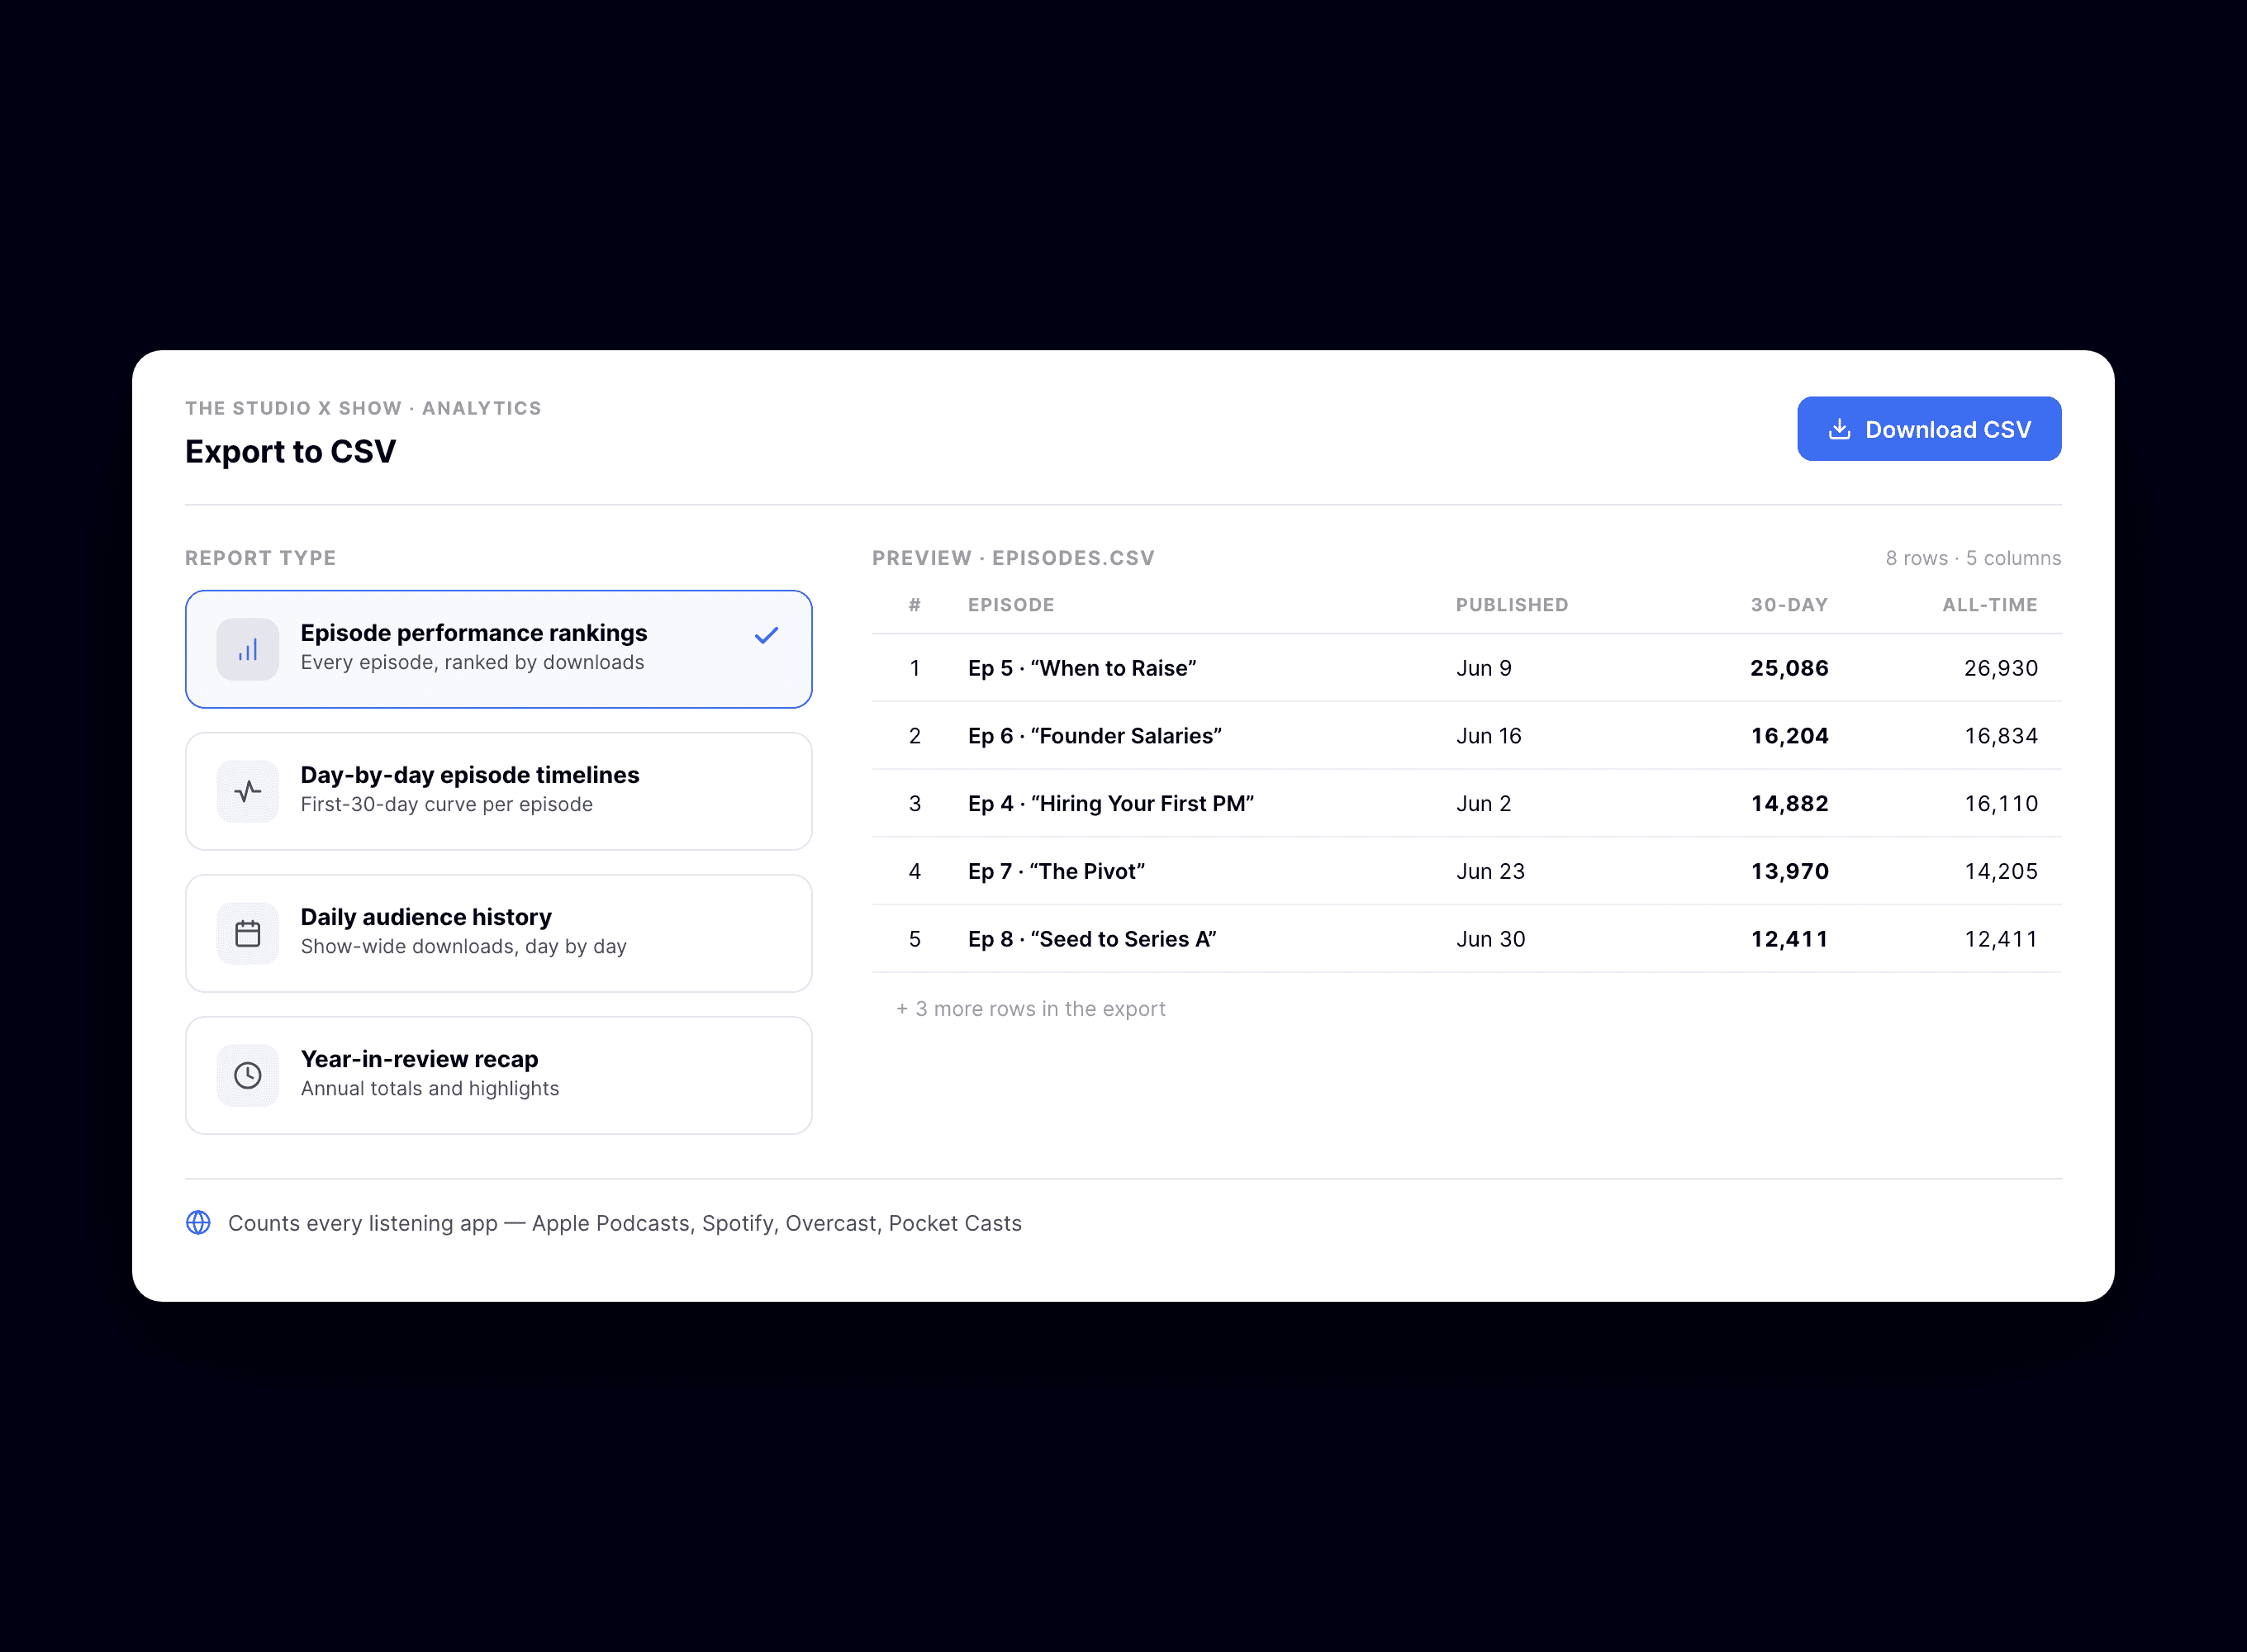Click the 30-DAY column header
The image size is (2247, 1652).
(1789, 605)
